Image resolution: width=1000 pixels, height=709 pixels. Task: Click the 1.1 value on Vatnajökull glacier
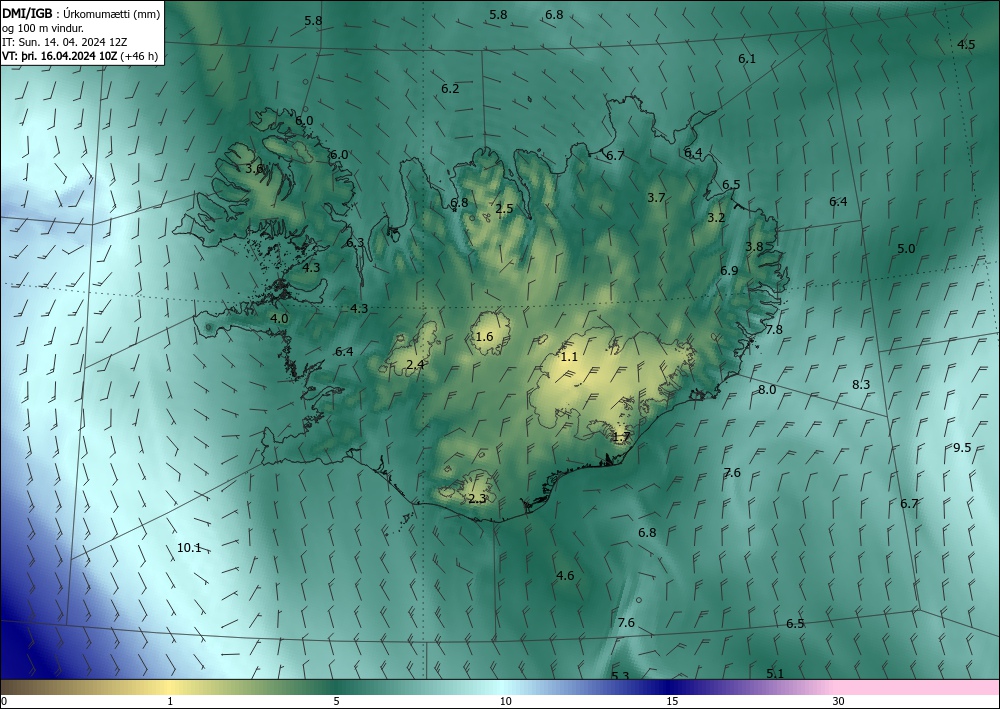[x=569, y=357]
